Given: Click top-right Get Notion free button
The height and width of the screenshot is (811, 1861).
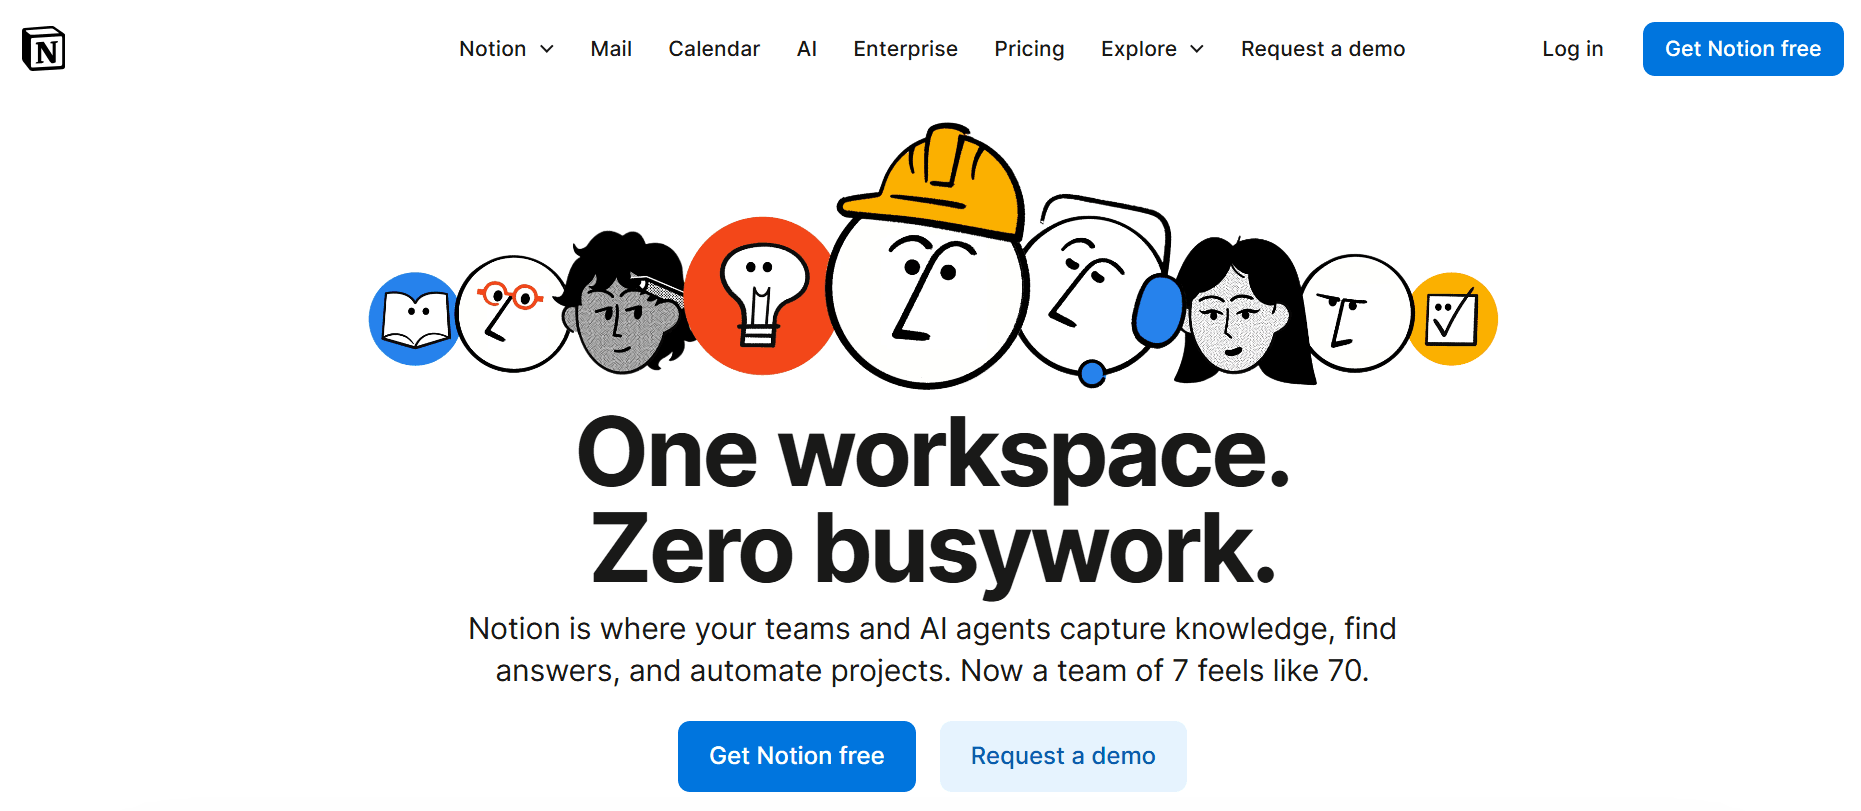Looking at the screenshot, I should coord(1743,49).
